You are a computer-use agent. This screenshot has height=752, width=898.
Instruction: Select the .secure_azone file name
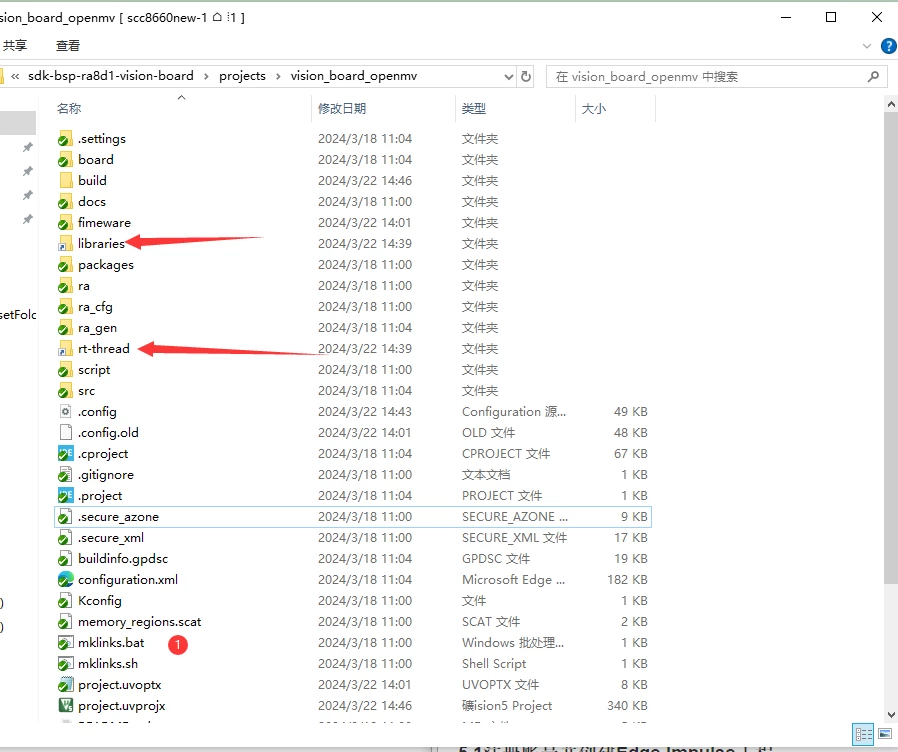(x=119, y=517)
